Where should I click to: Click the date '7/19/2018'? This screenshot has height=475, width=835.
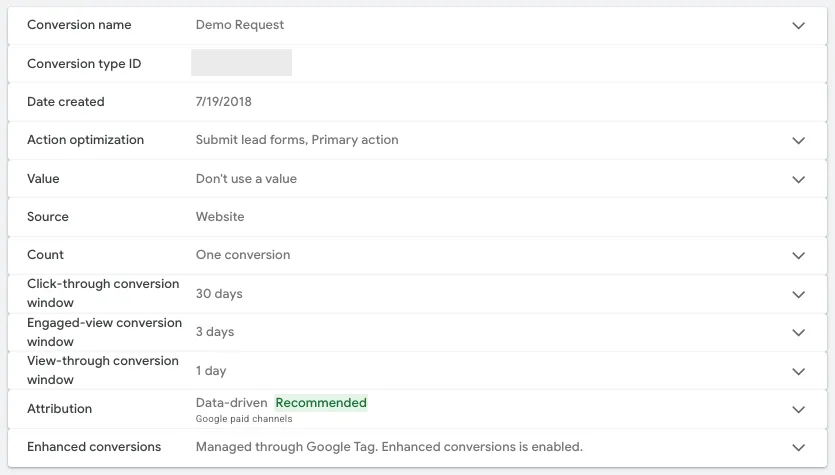tap(224, 102)
